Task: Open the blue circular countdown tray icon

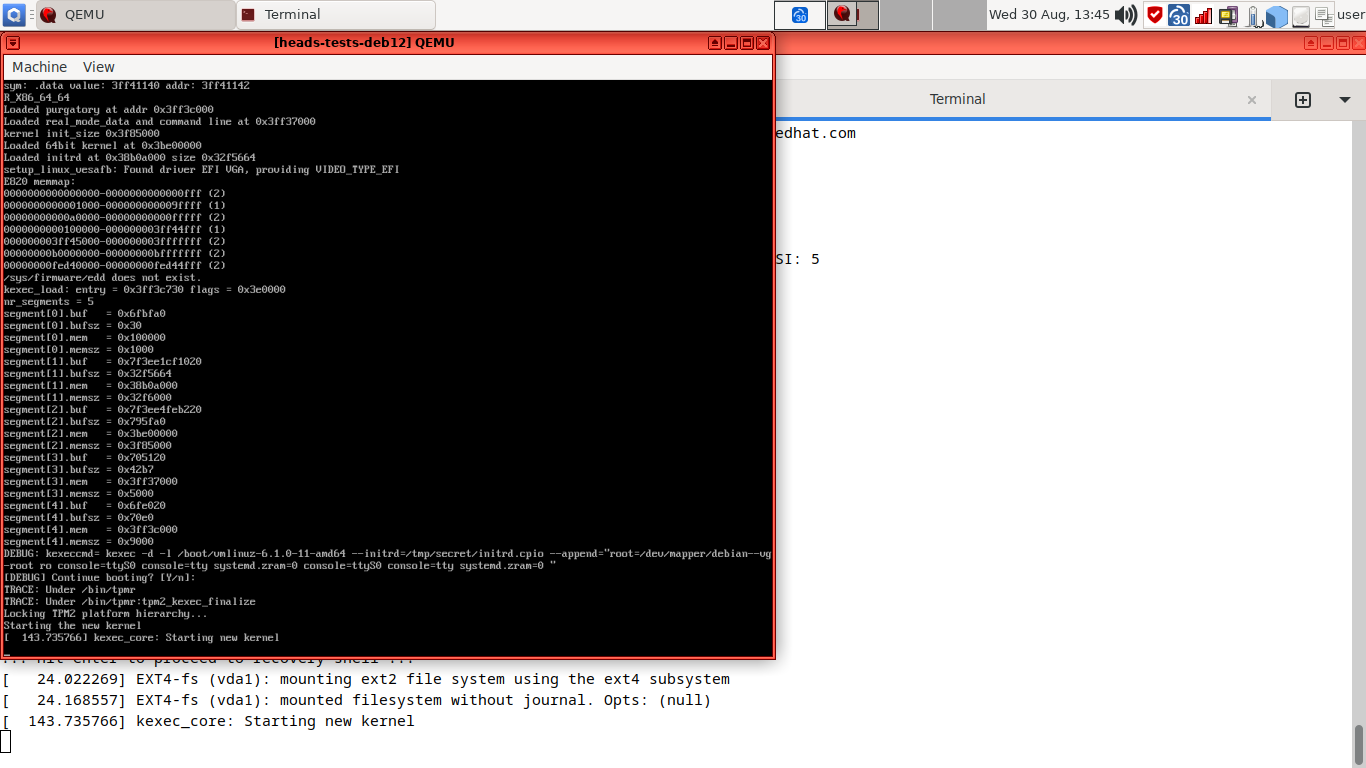Action: click(x=1179, y=15)
